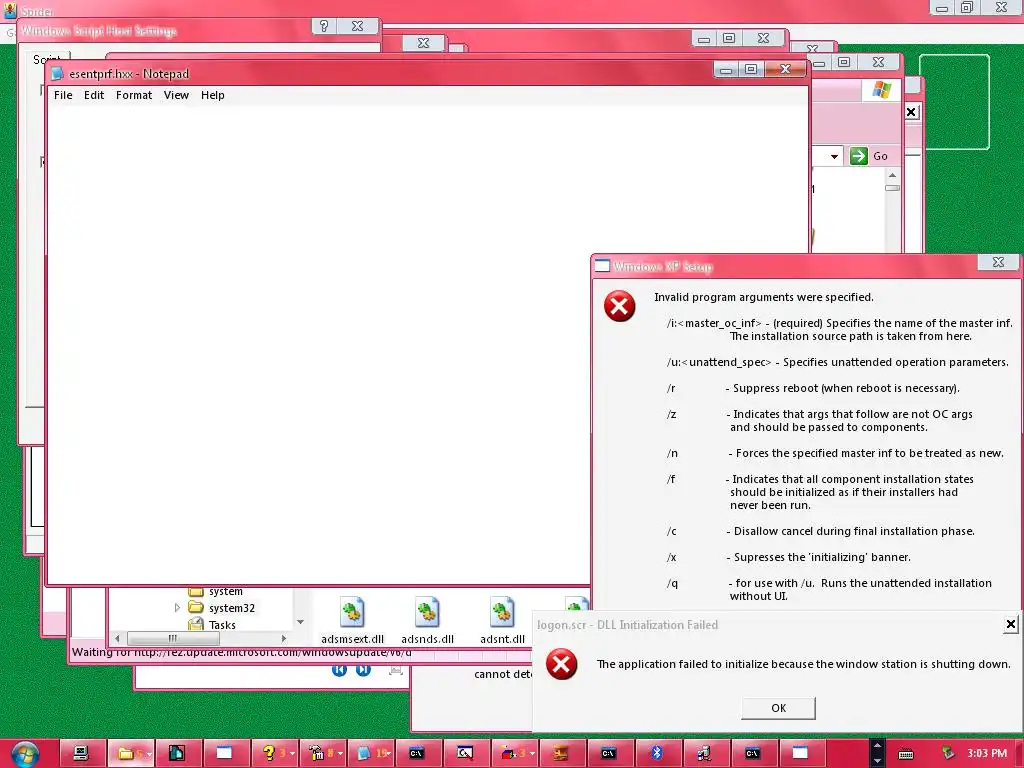Open the help group taskbar dropdown arrow
Screen dimensions: 1024x768
coord(293,754)
